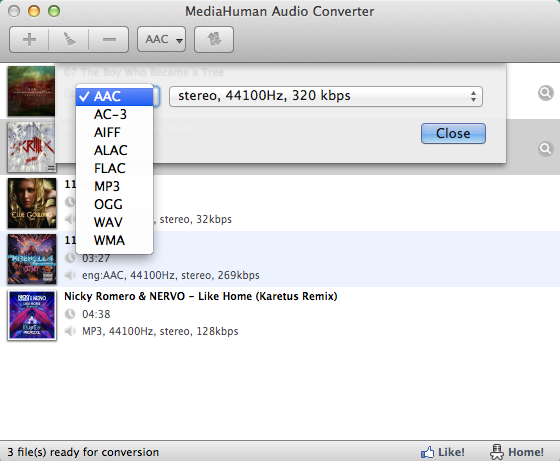Select the Skrillex album cover thumbnail
The height and width of the screenshot is (461, 560).
(x=31, y=147)
